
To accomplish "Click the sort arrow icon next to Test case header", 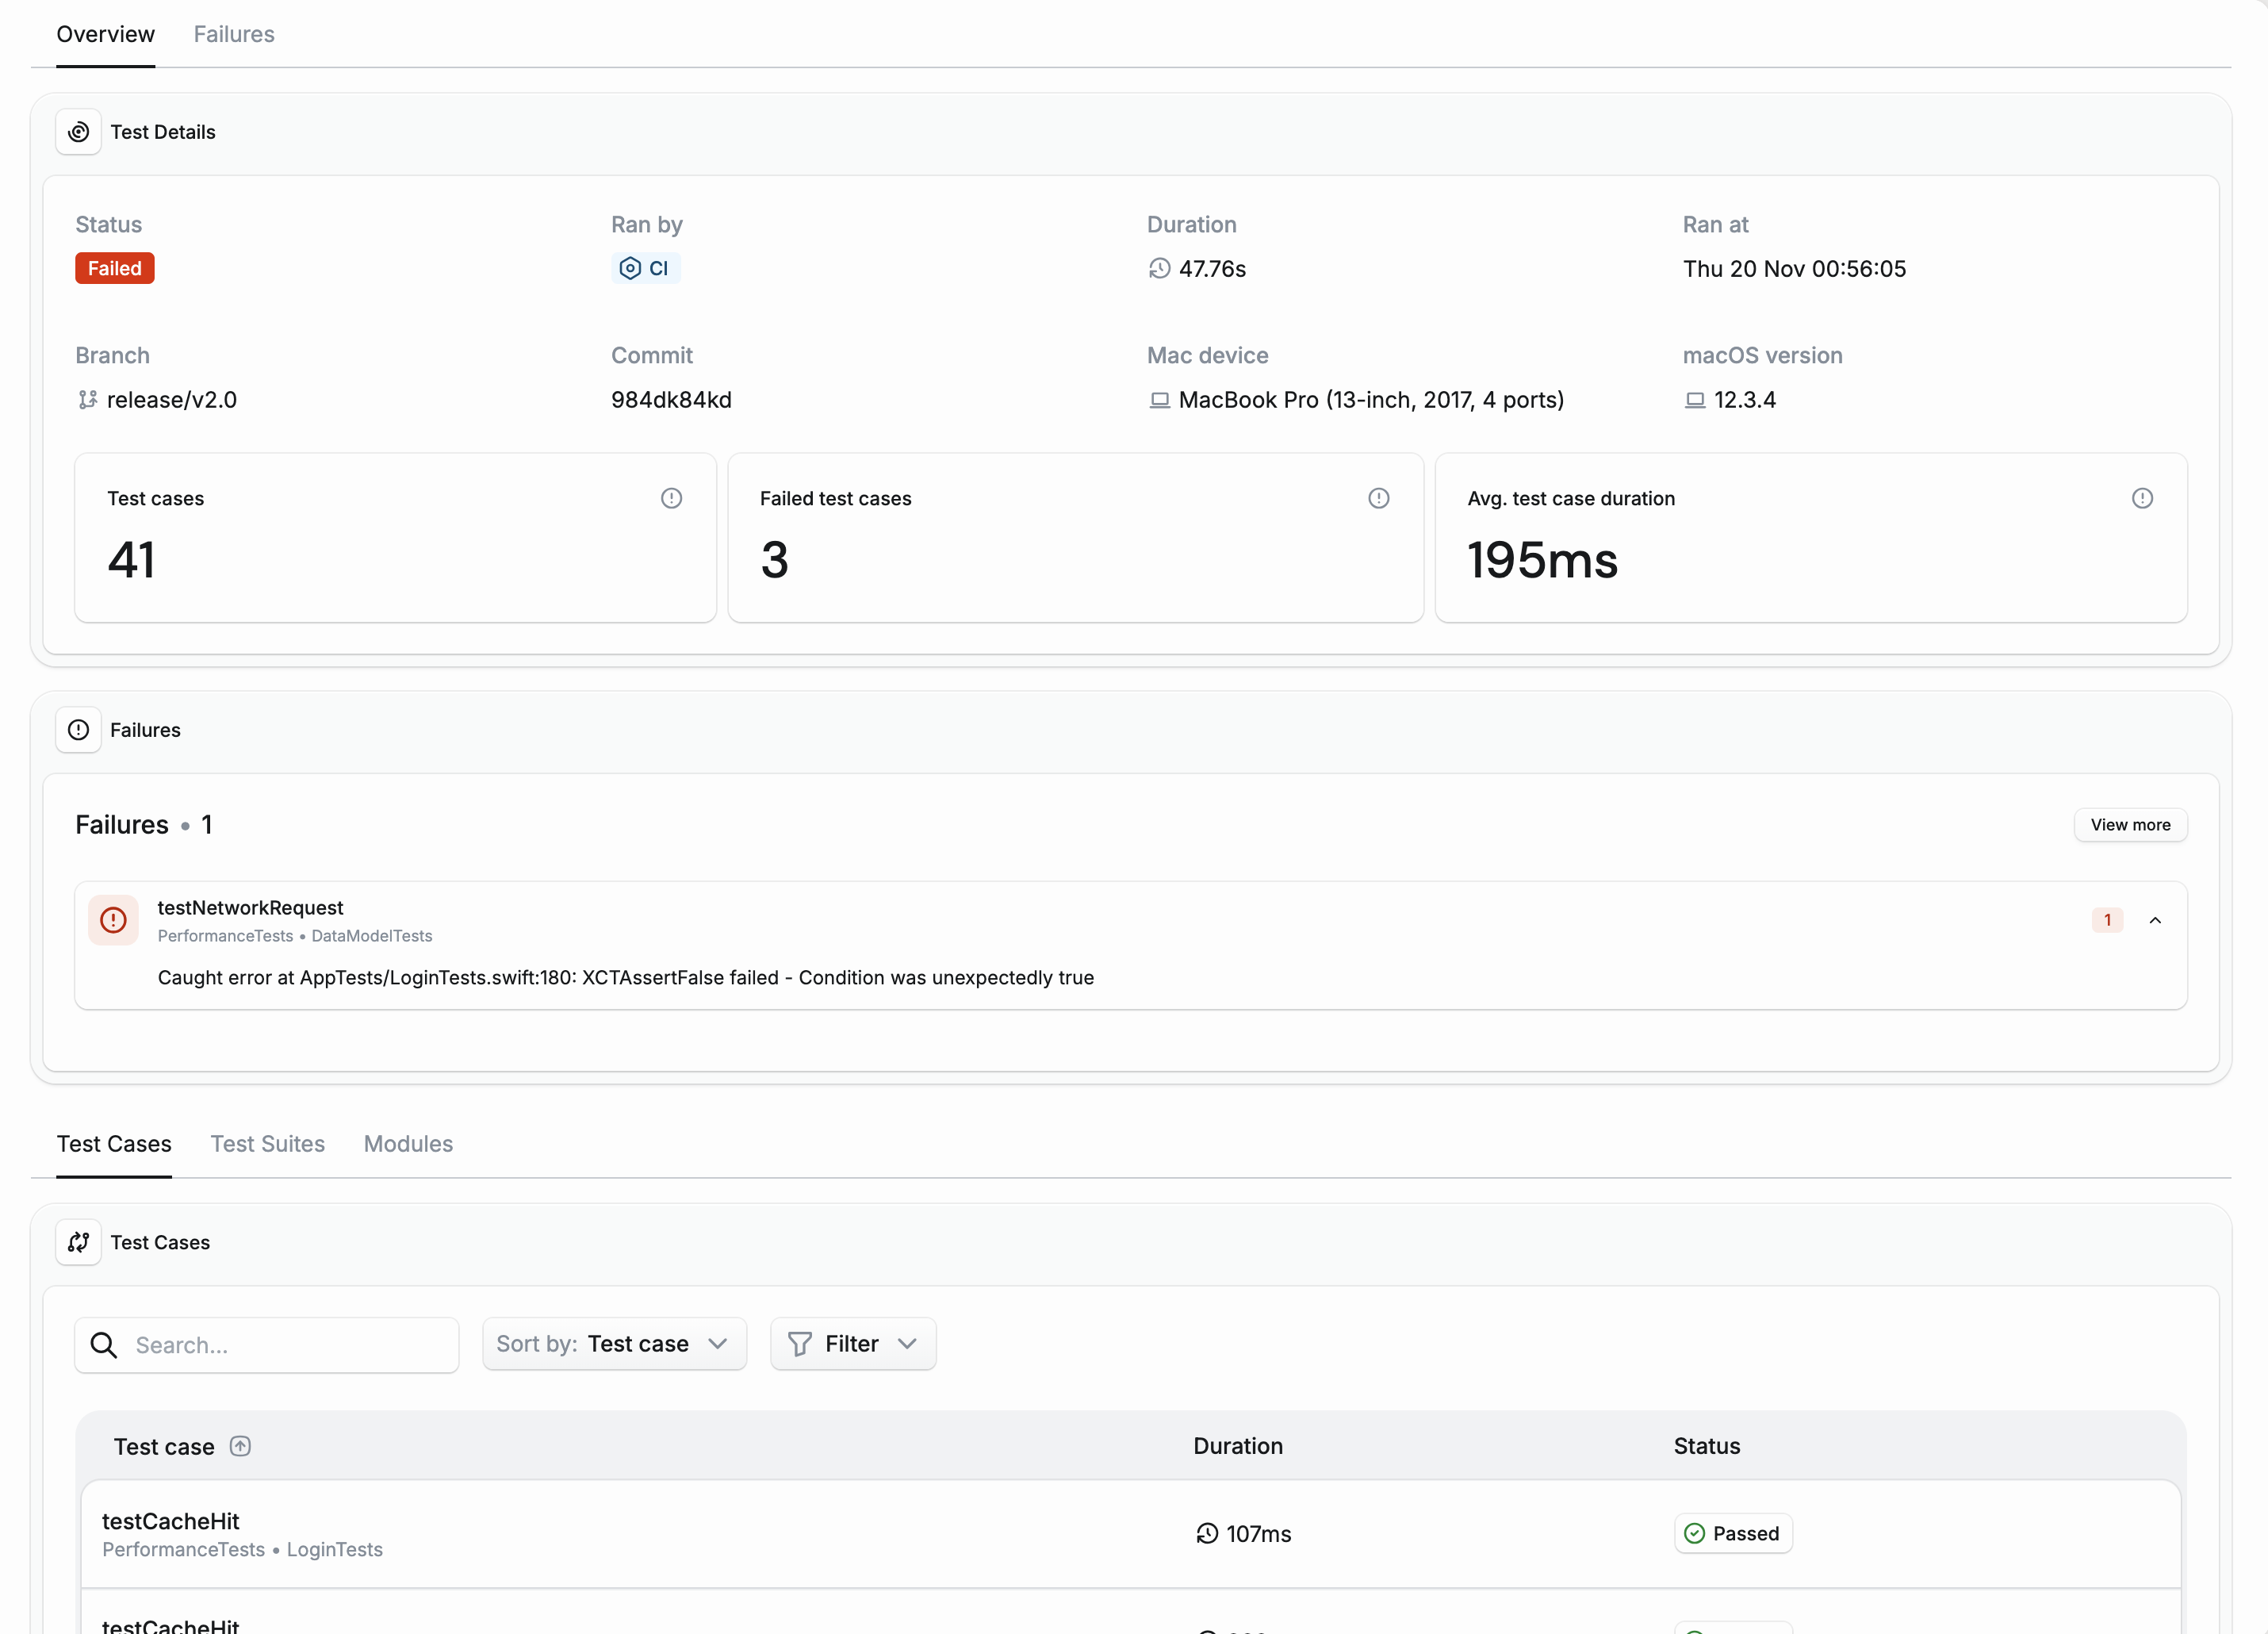I will [x=240, y=1446].
